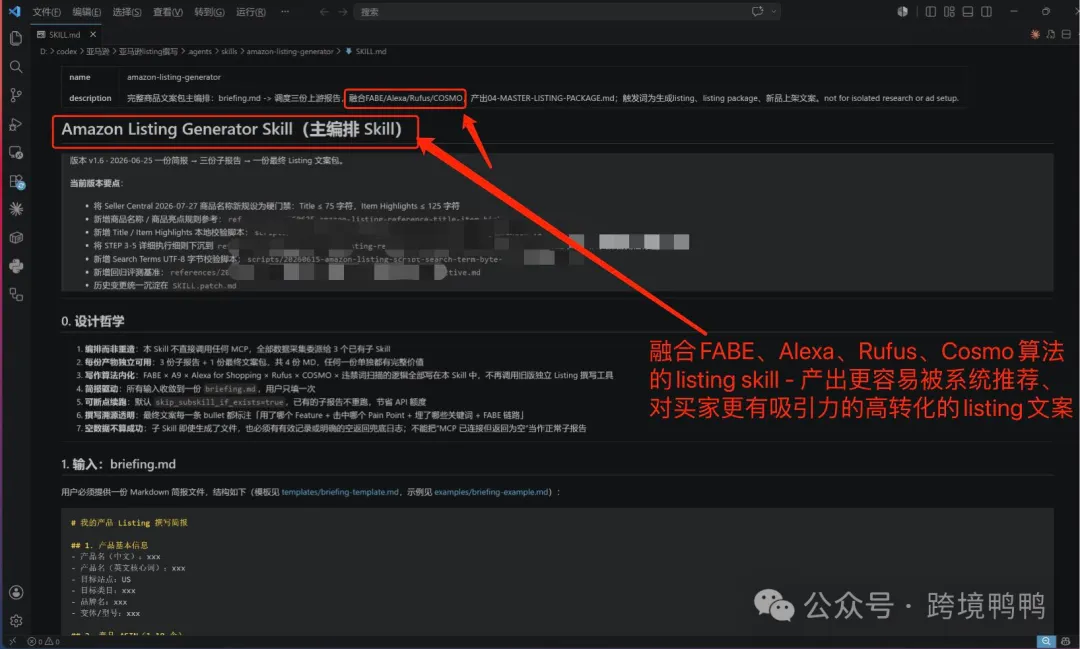Open the 转到(G) menu

click(x=209, y=12)
